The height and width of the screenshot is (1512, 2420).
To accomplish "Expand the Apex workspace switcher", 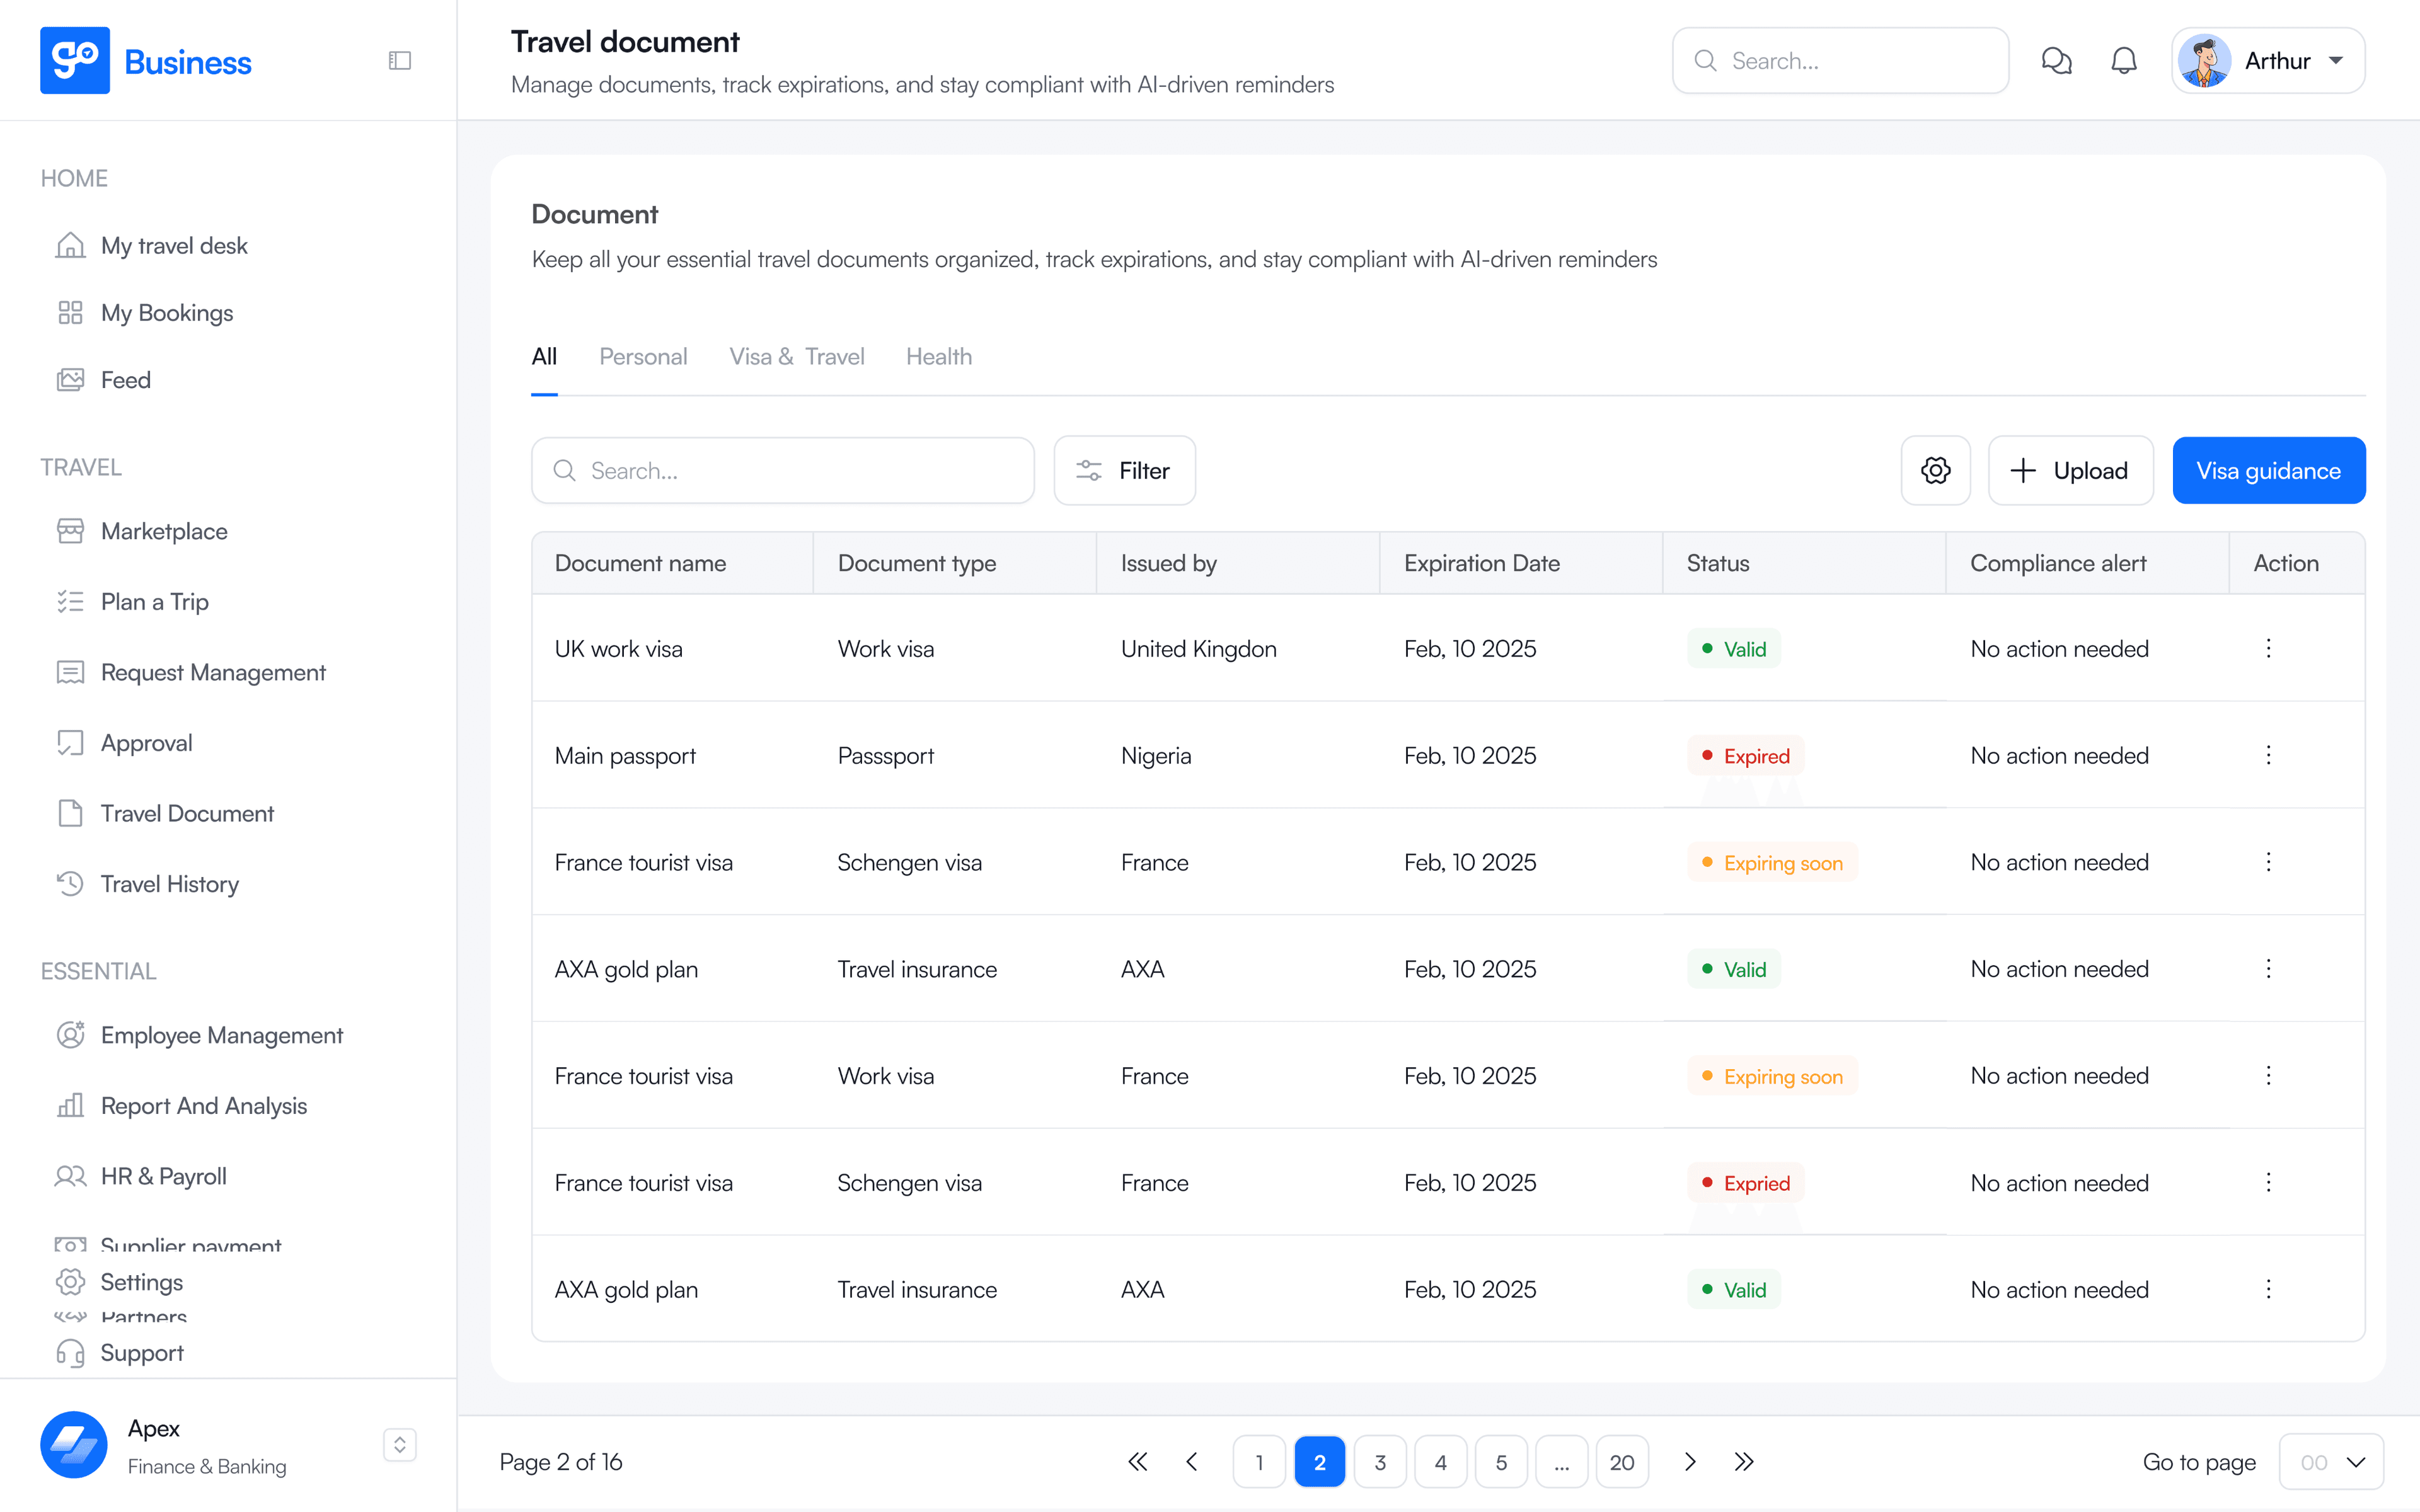I will click(400, 1445).
